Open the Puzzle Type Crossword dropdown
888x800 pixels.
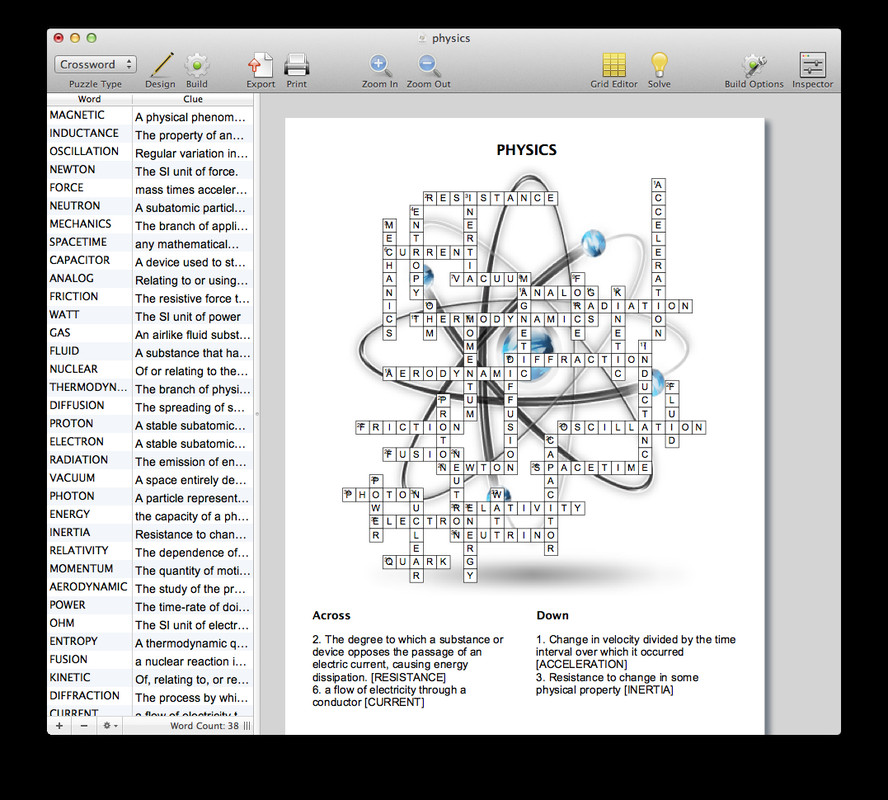(x=96, y=64)
